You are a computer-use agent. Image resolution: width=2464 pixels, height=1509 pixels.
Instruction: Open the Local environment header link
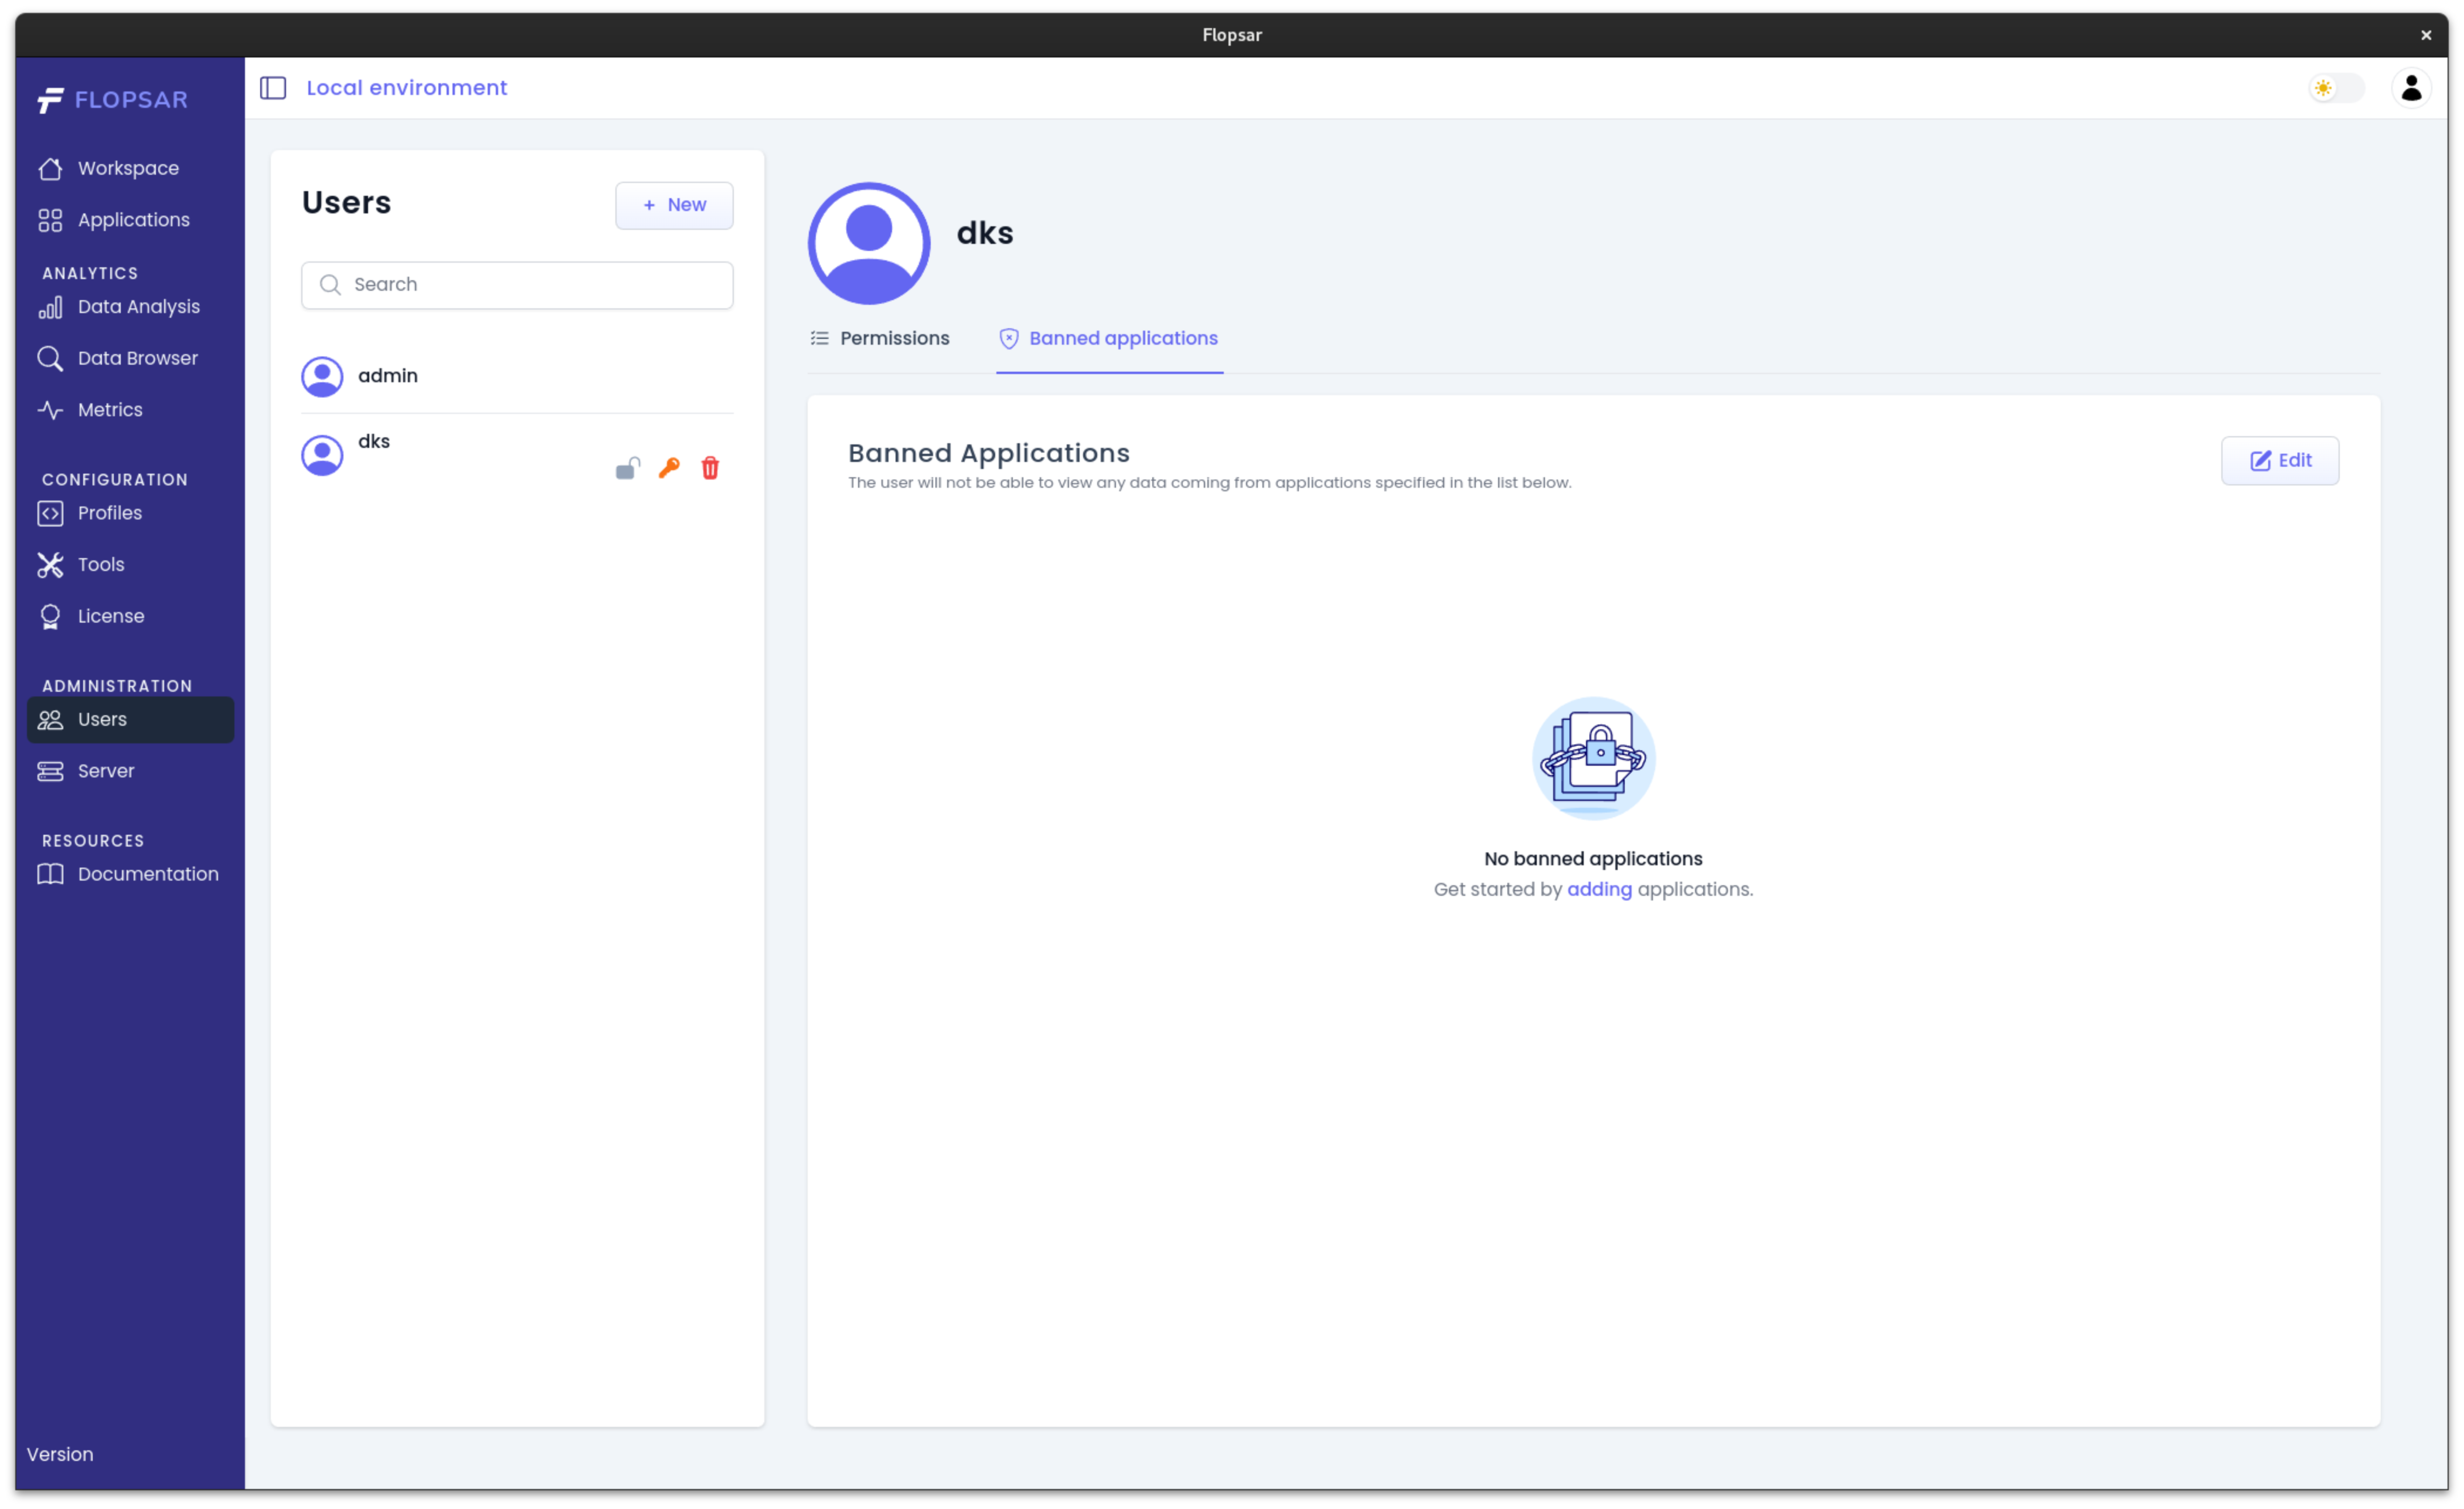[x=406, y=88]
